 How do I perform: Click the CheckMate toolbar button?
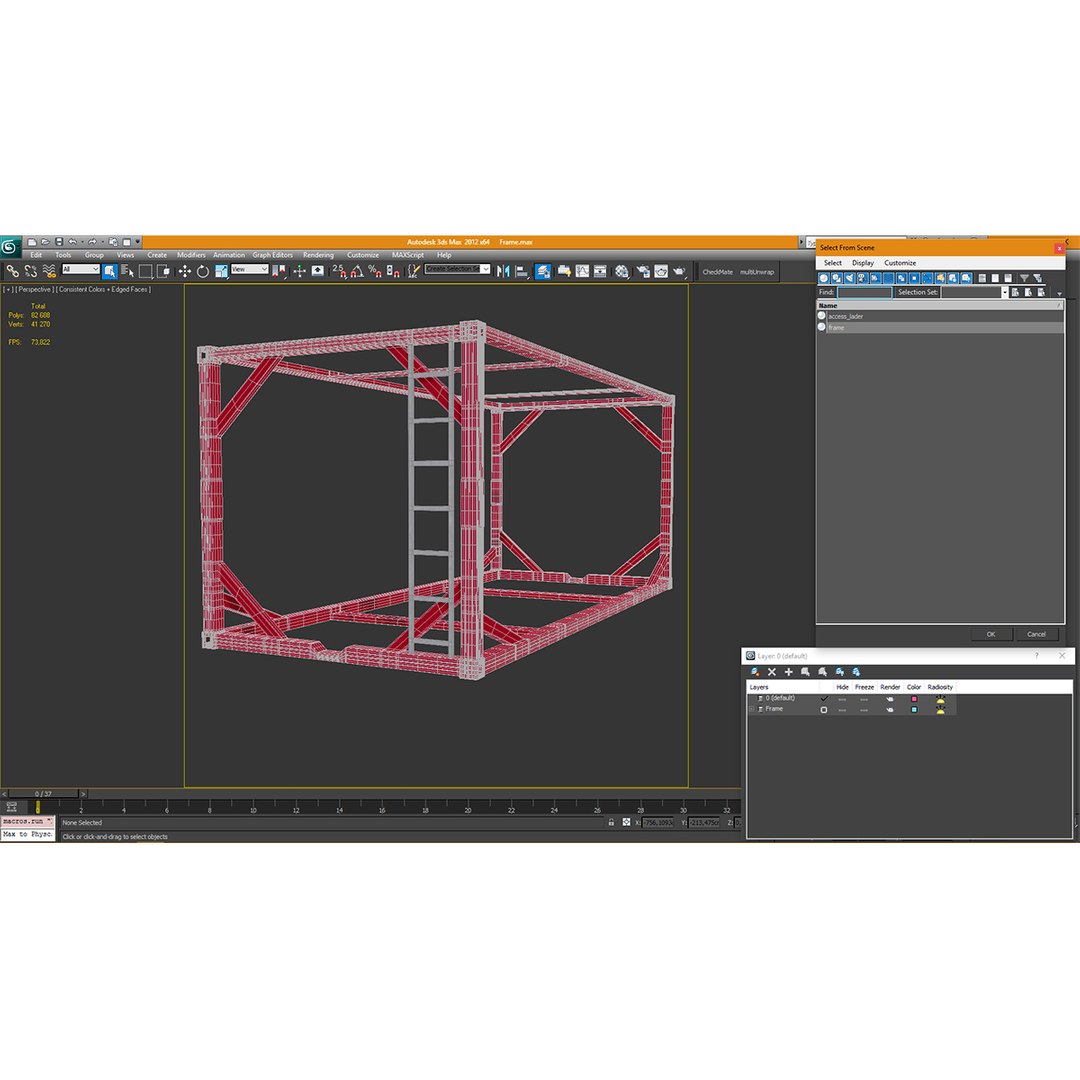717,272
